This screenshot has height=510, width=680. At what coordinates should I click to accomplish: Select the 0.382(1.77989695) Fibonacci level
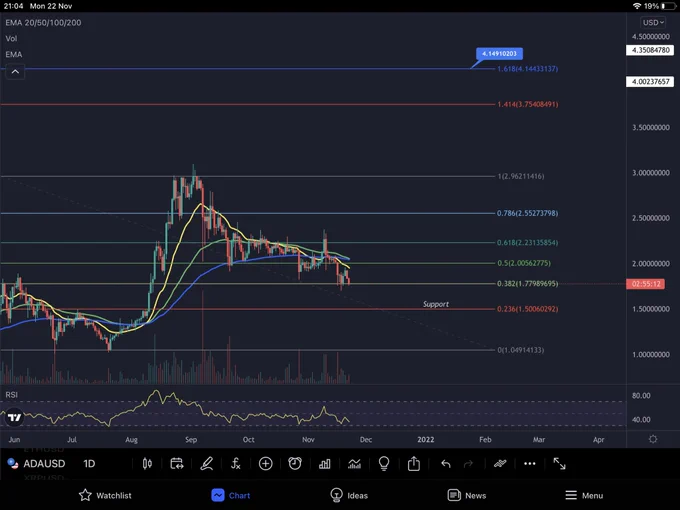[x=527, y=284]
